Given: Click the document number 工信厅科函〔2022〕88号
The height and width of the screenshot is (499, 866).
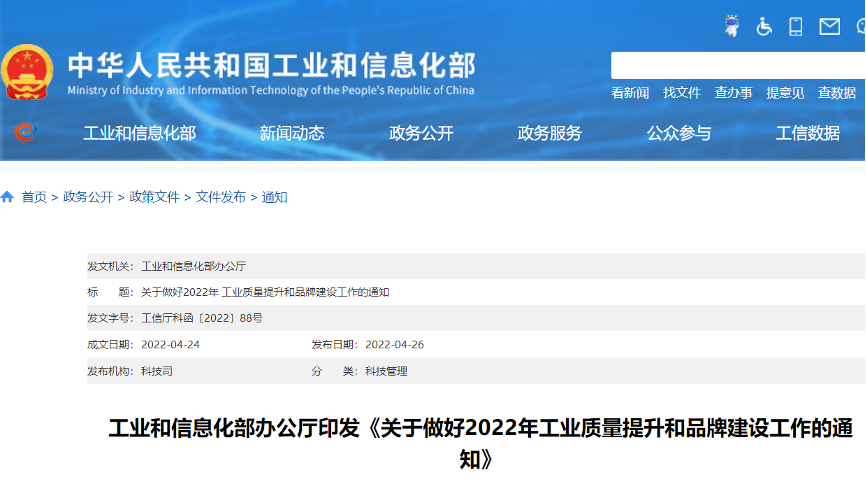Looking at the screenshot, I should [x=202, y=318].
